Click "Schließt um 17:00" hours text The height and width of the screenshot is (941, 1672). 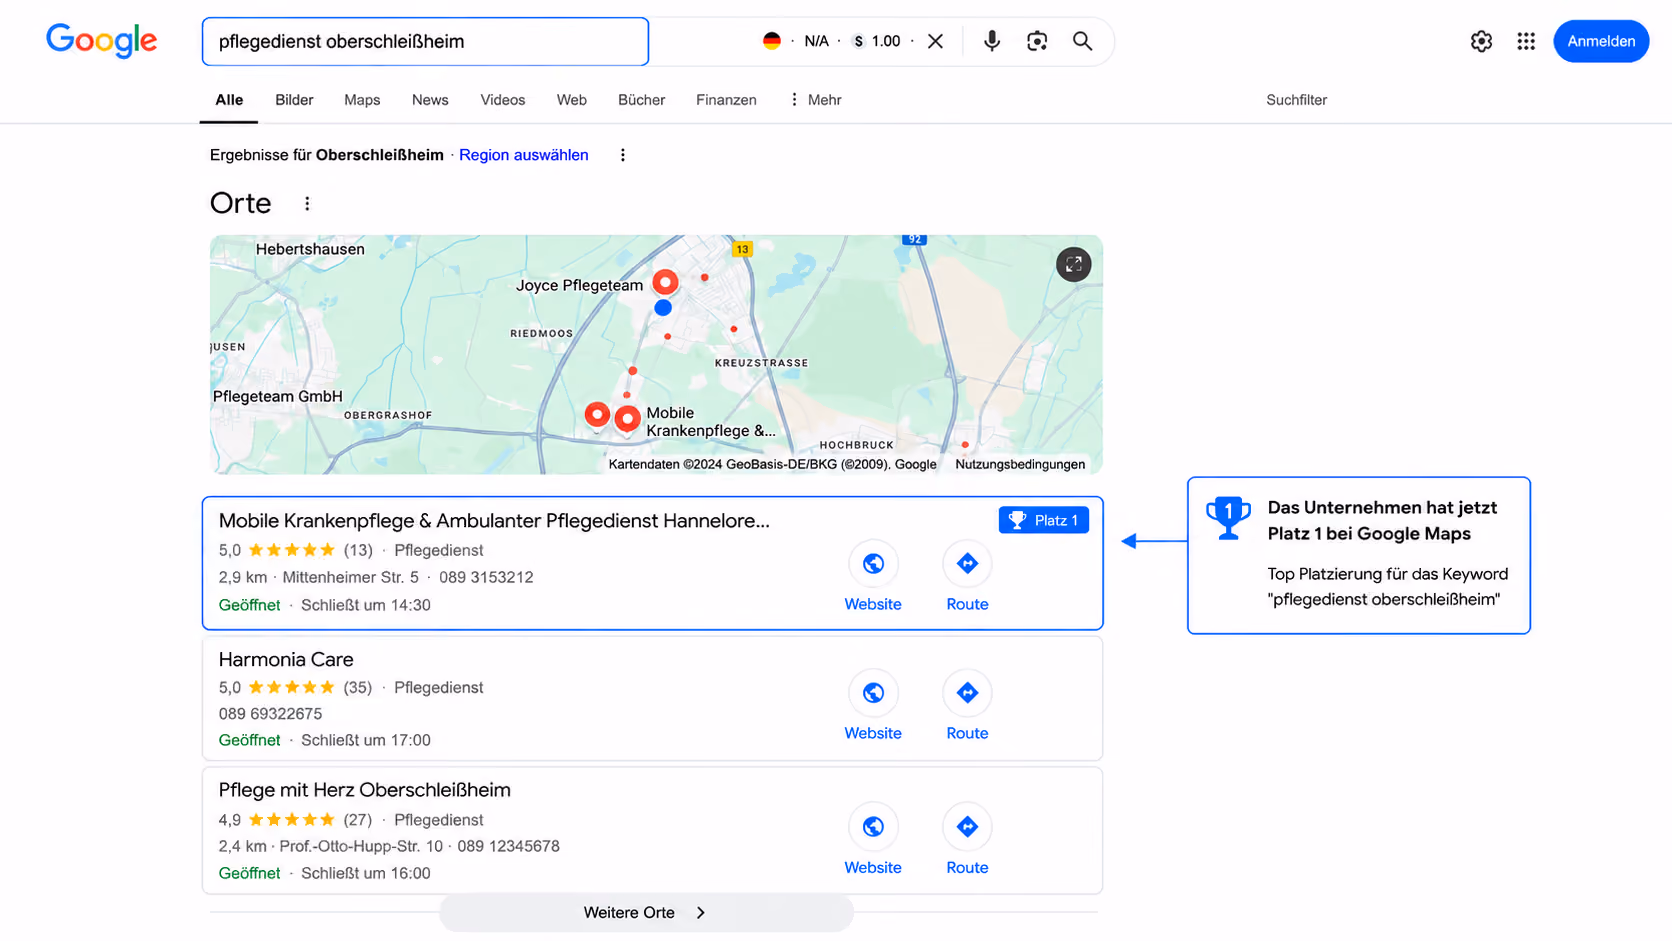point(366,740)
